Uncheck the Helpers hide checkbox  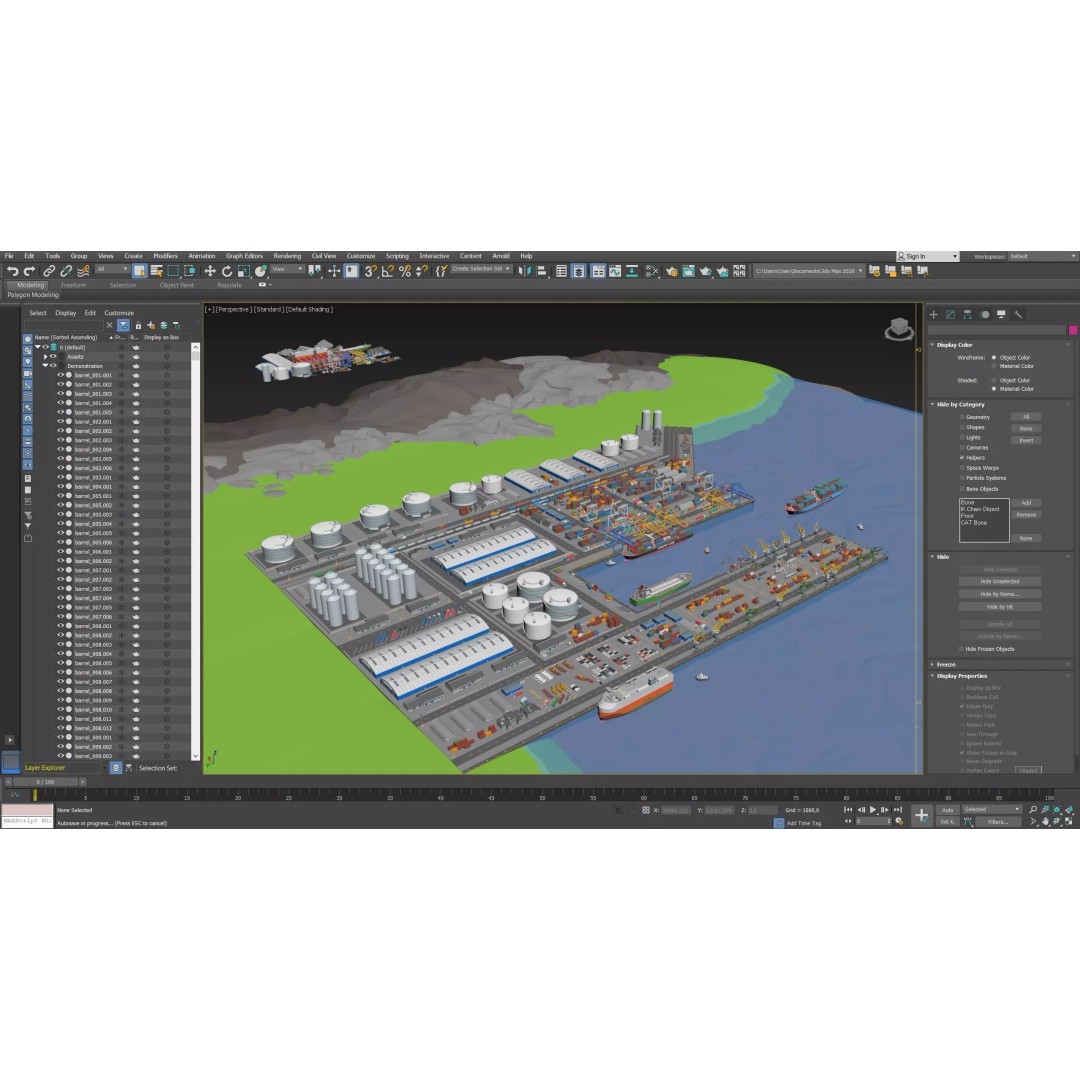(962, 458)
